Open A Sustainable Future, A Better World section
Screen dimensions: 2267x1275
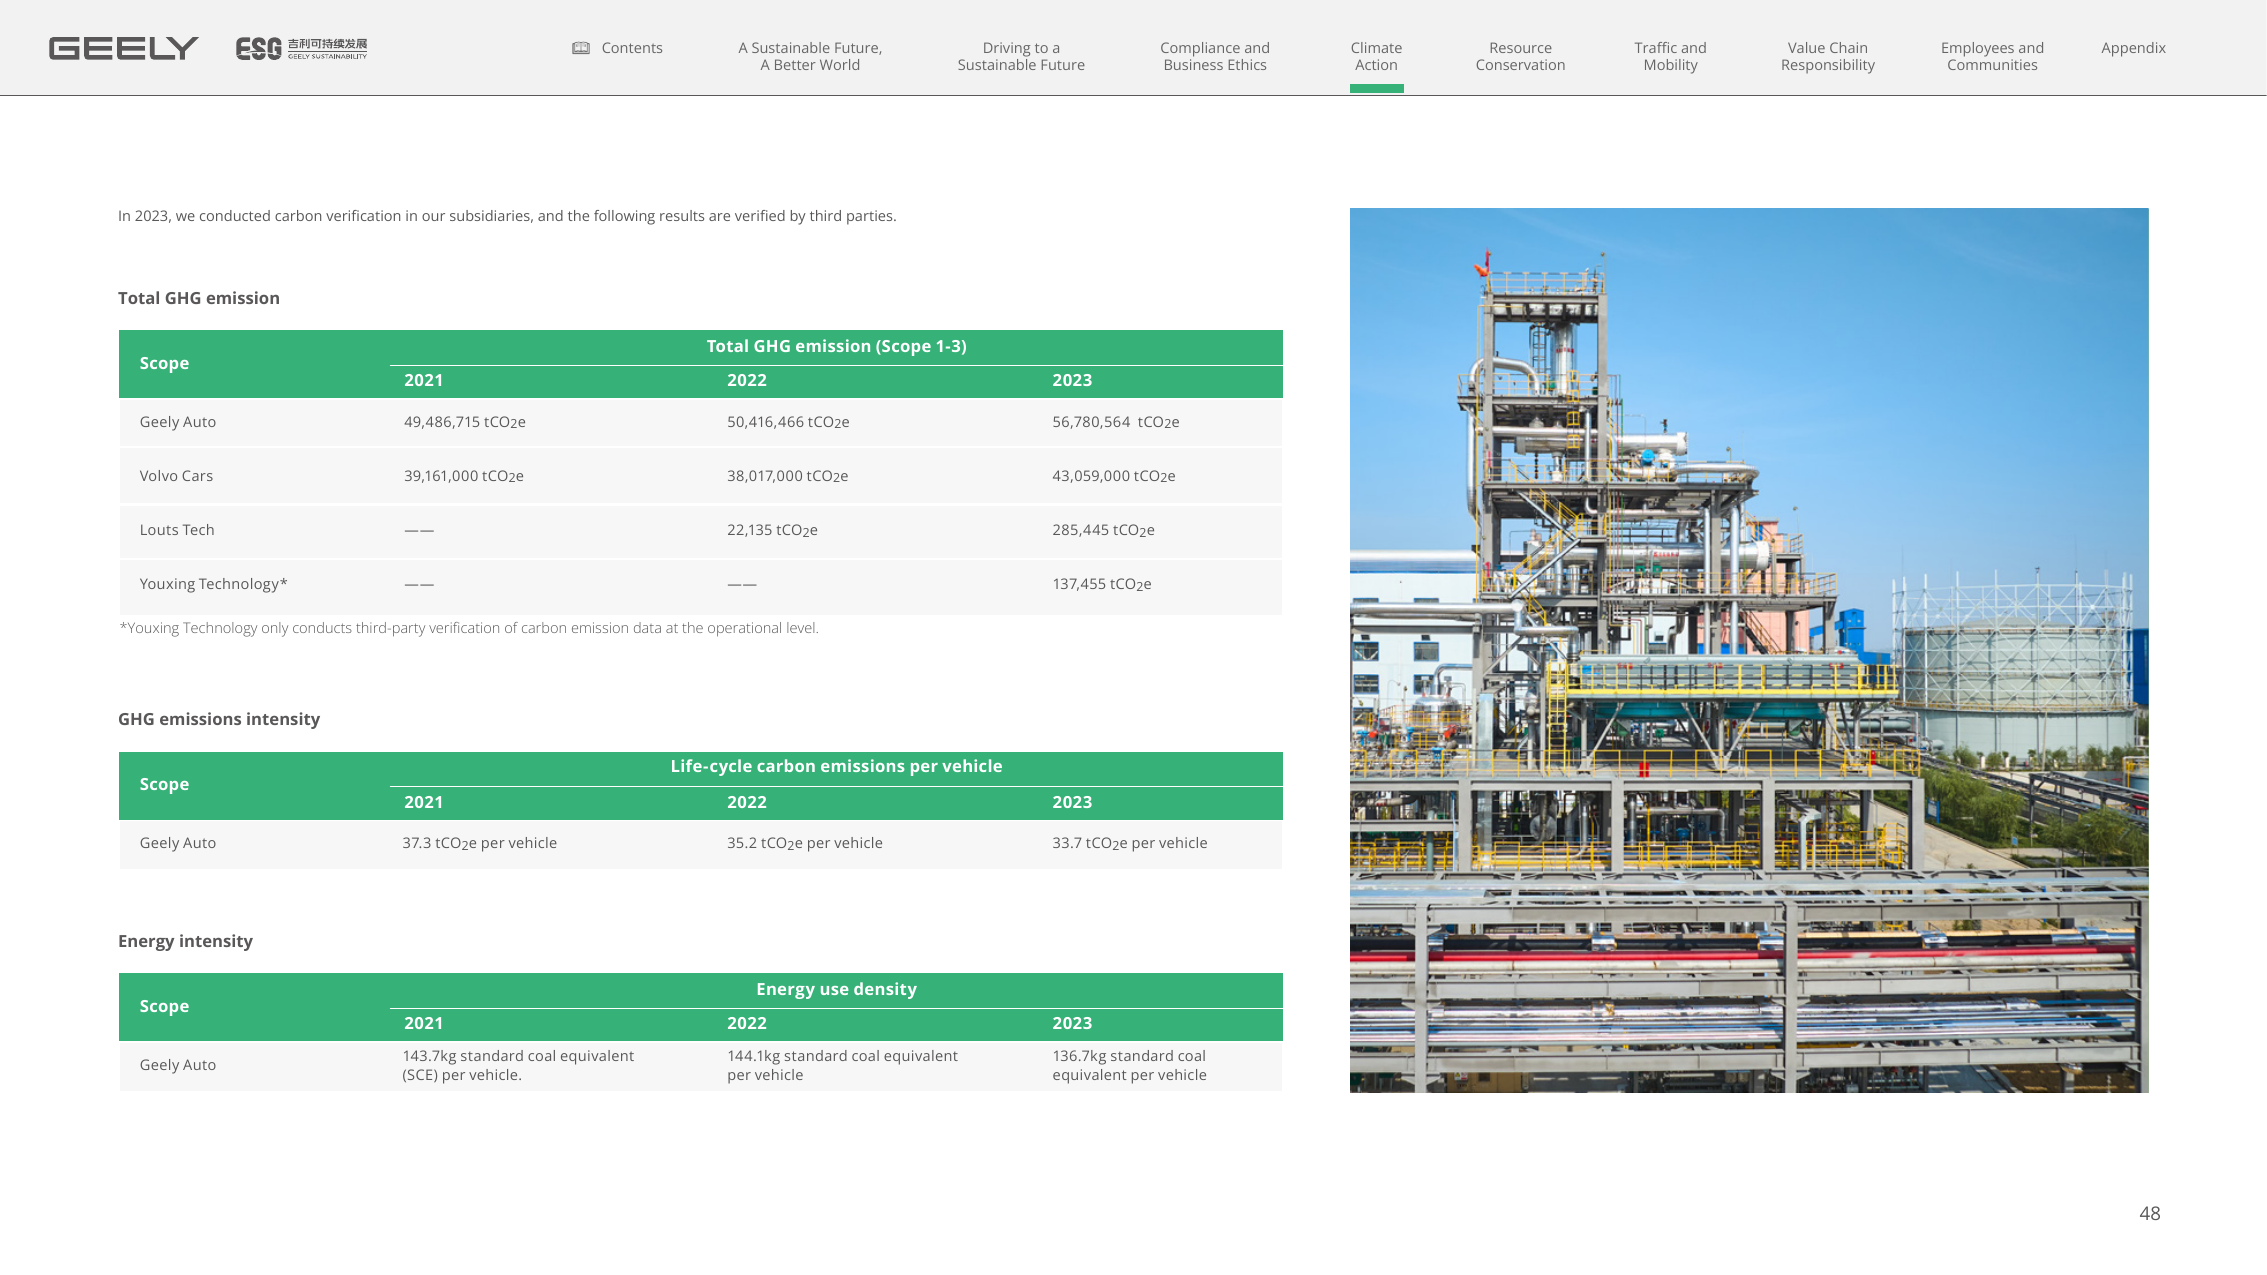coord(810,56)
